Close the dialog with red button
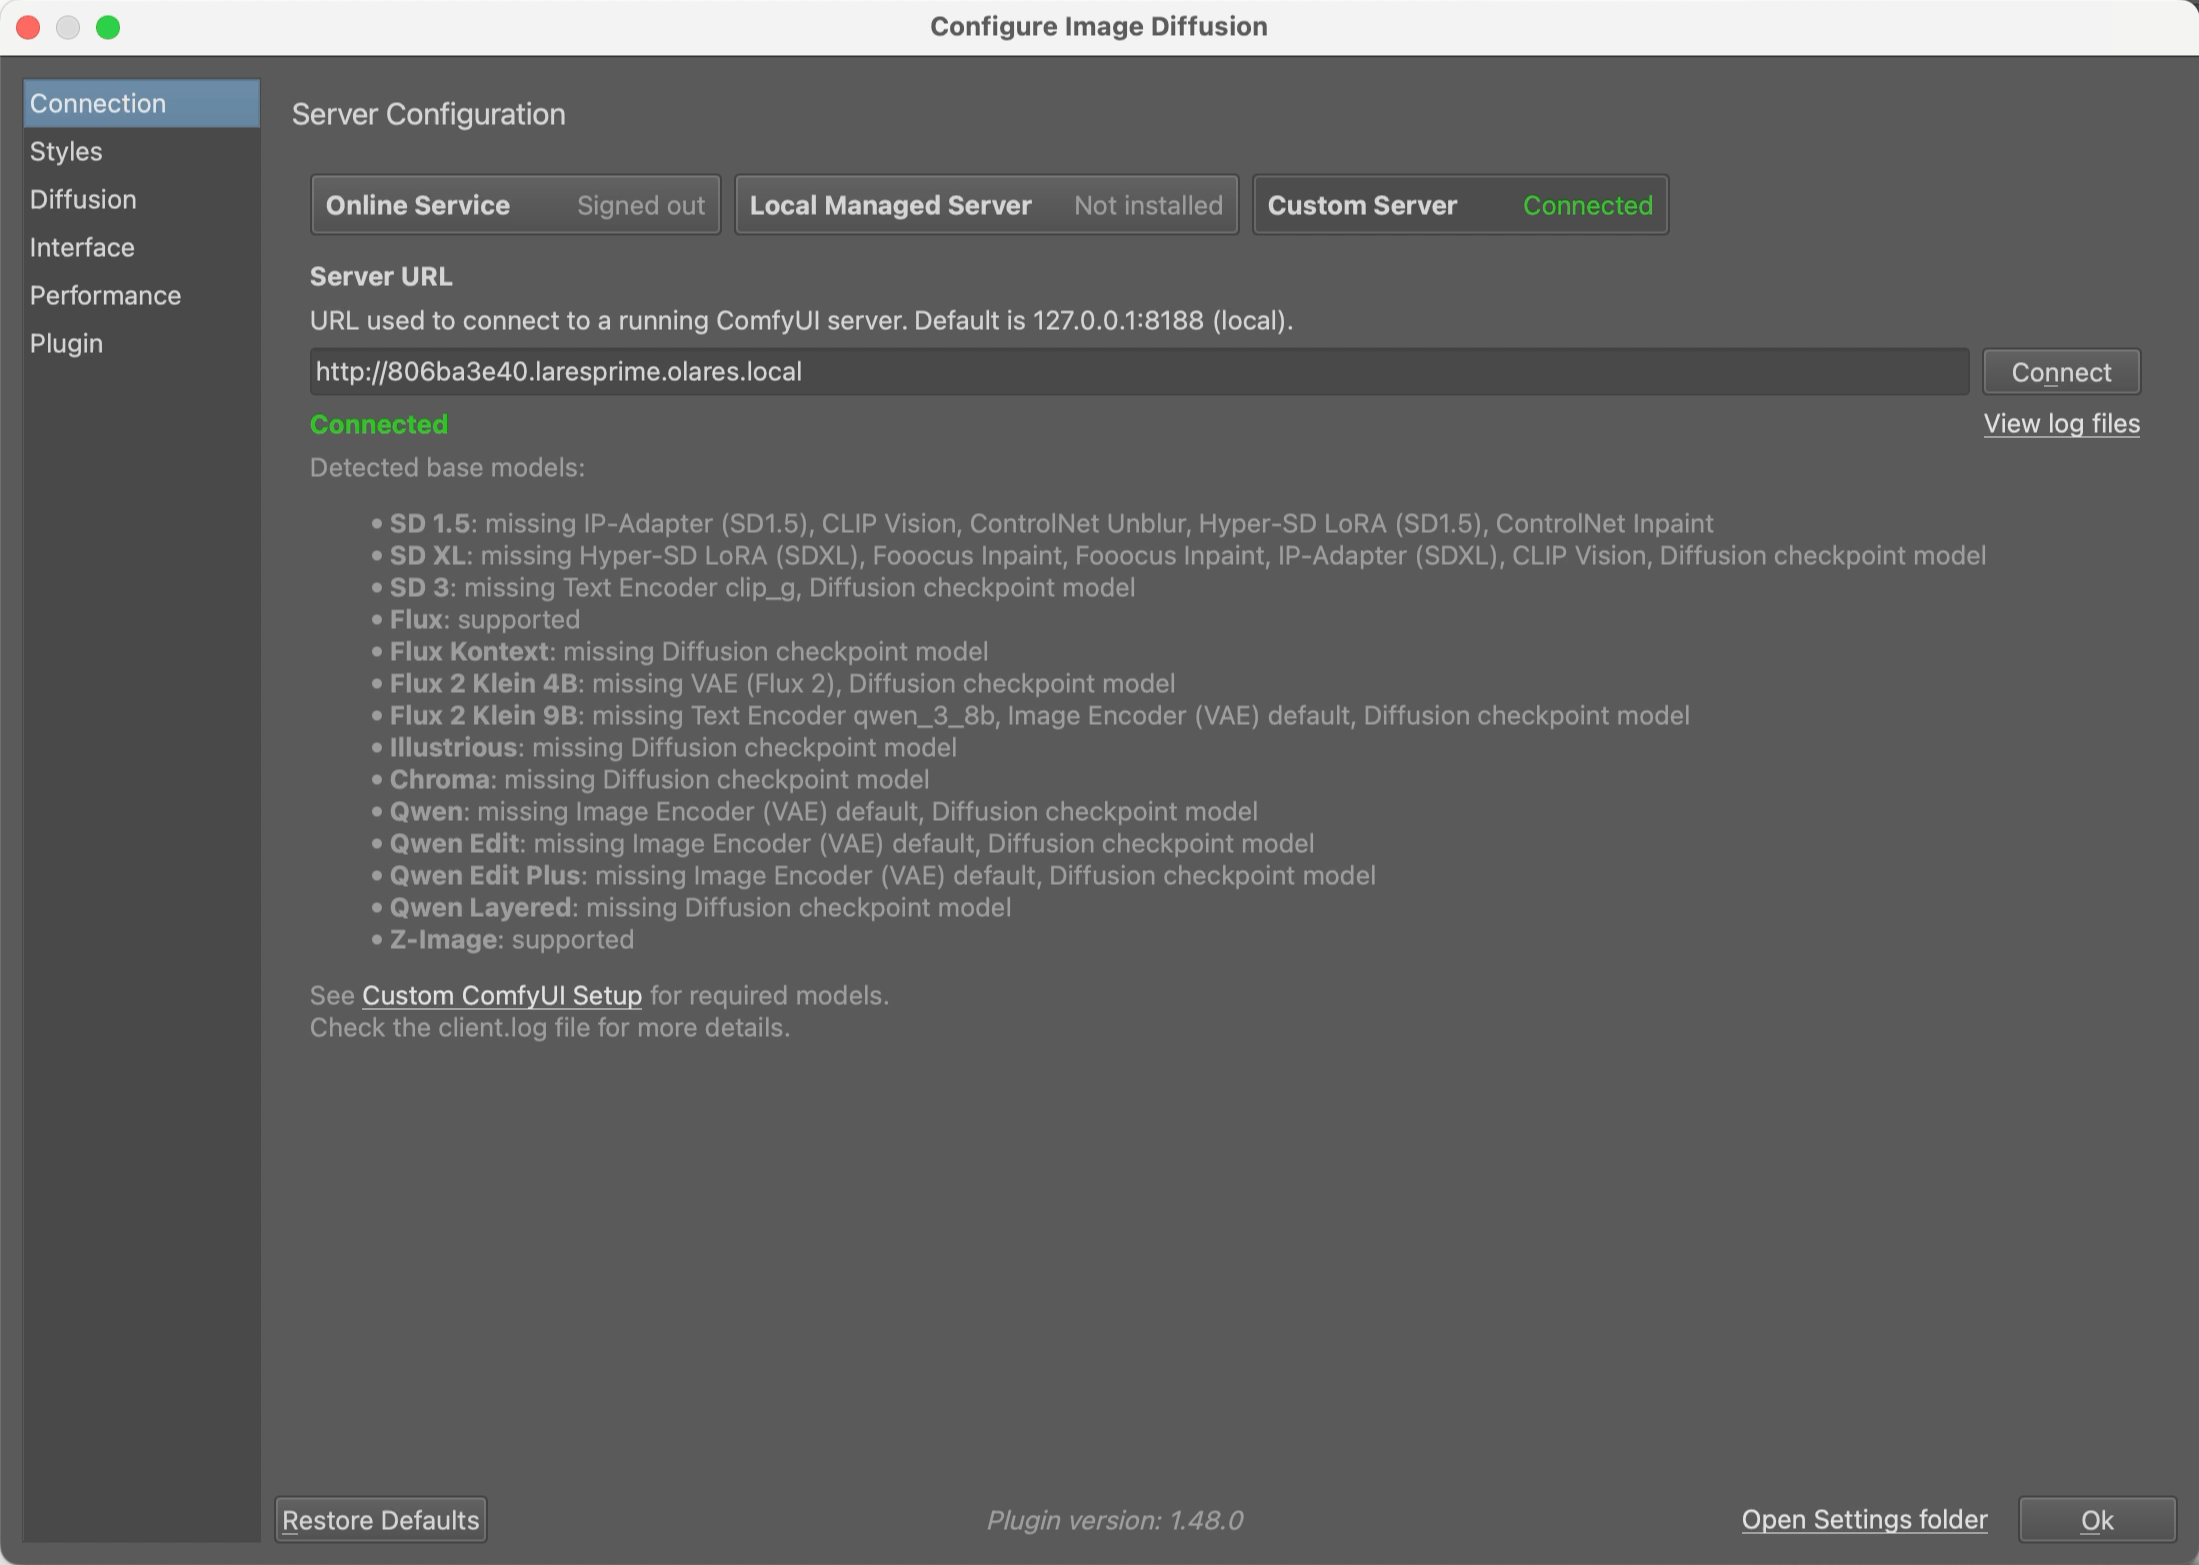This screenshot has height=1565, width=2199. pos(28,27)
